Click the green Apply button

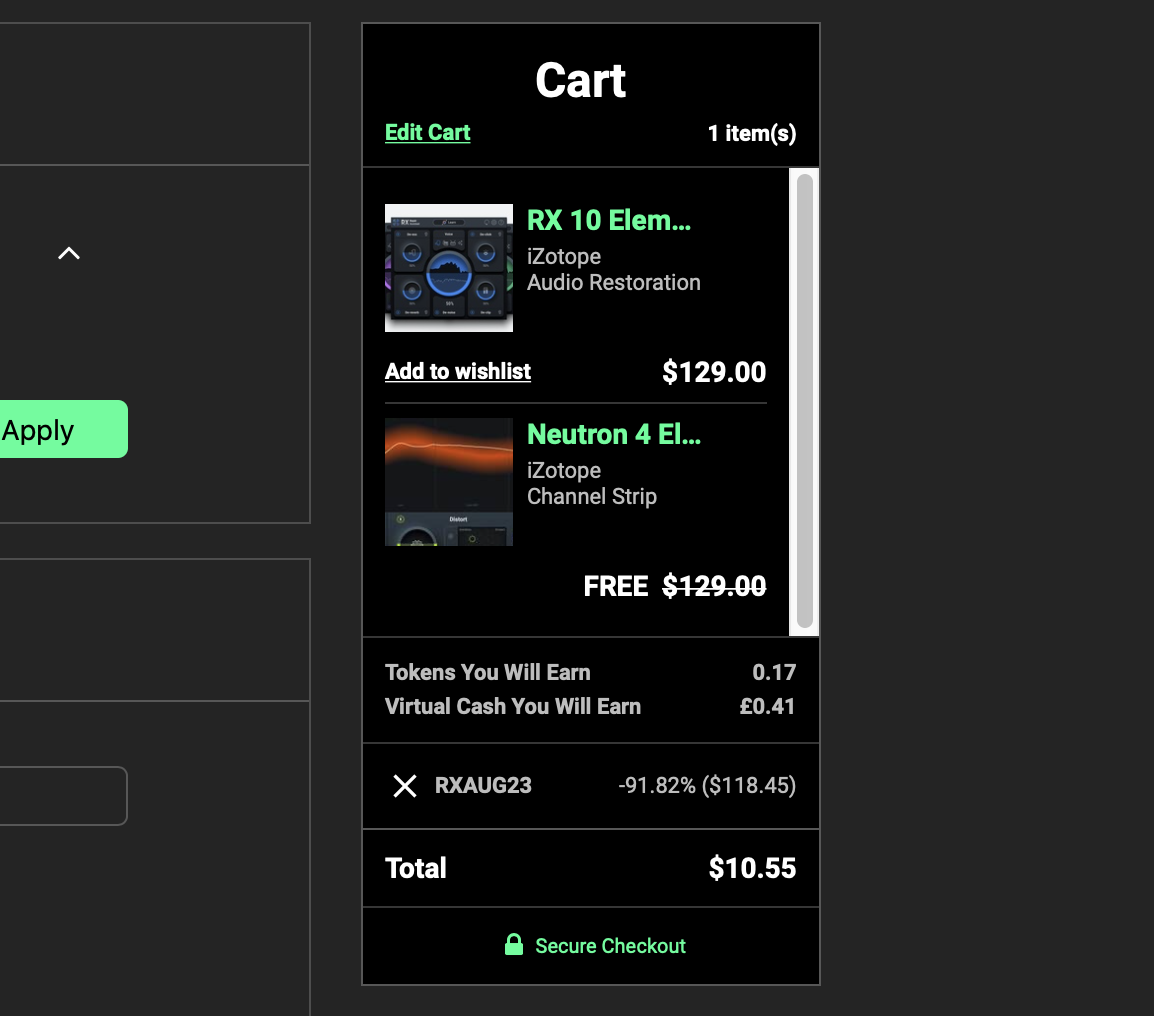63,429
